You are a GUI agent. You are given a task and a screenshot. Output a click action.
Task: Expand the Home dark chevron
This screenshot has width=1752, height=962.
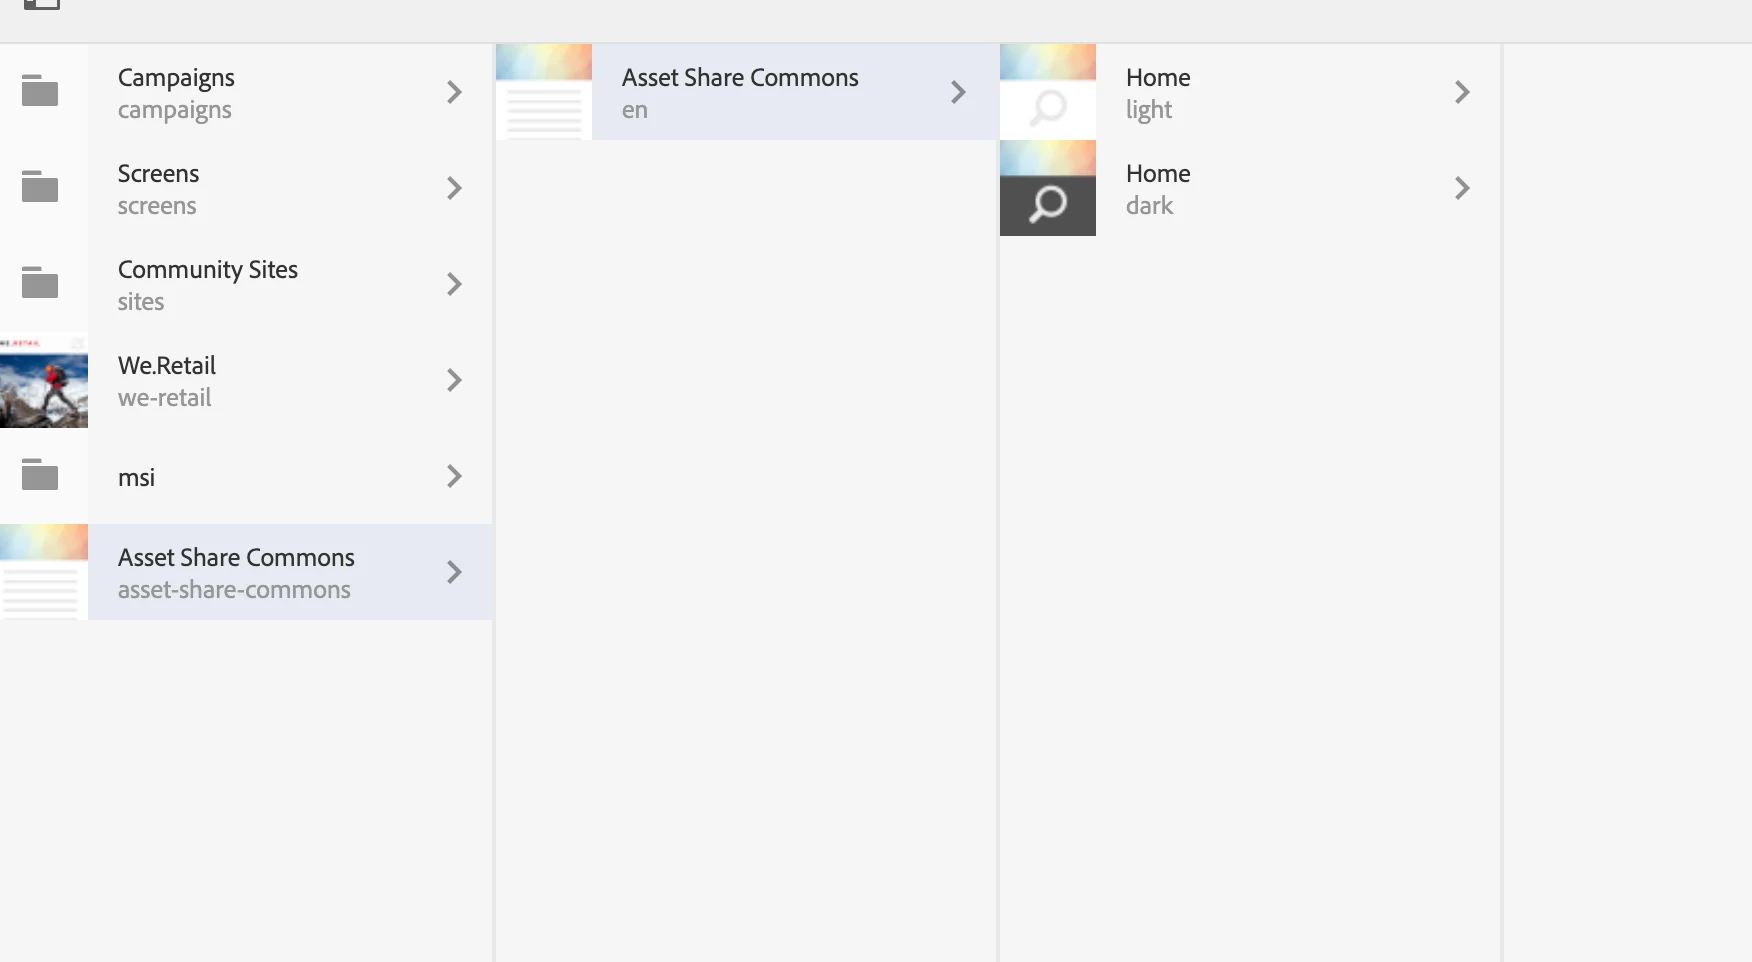tap(1462, 188)
